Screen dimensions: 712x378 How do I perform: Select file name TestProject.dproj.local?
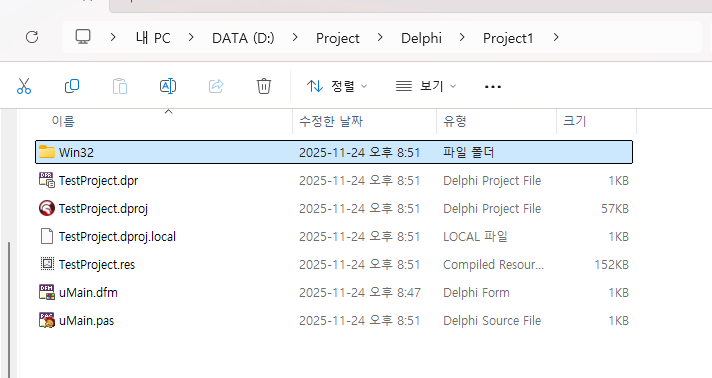(117, 237)
